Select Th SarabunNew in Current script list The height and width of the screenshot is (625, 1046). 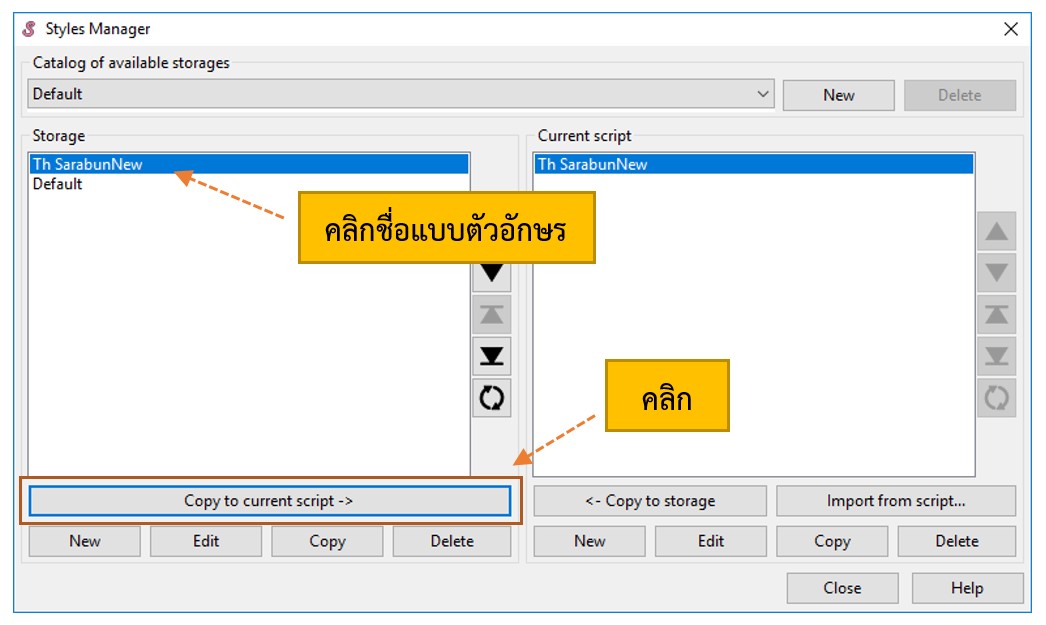[593, 165]
